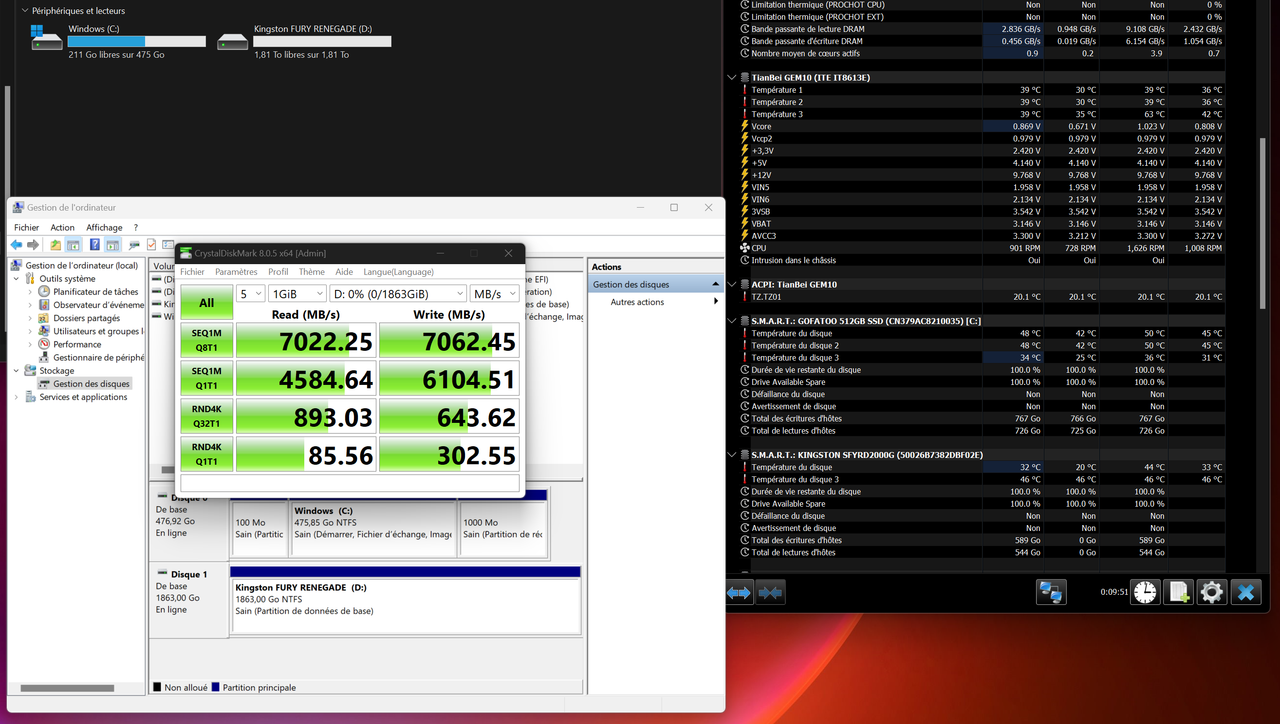Image resolution: width=1280 pixels, height=724 pixels.
Task: Click the Kingston FURY RENEGADE (D:) drive icon
Action: [232, 42]
